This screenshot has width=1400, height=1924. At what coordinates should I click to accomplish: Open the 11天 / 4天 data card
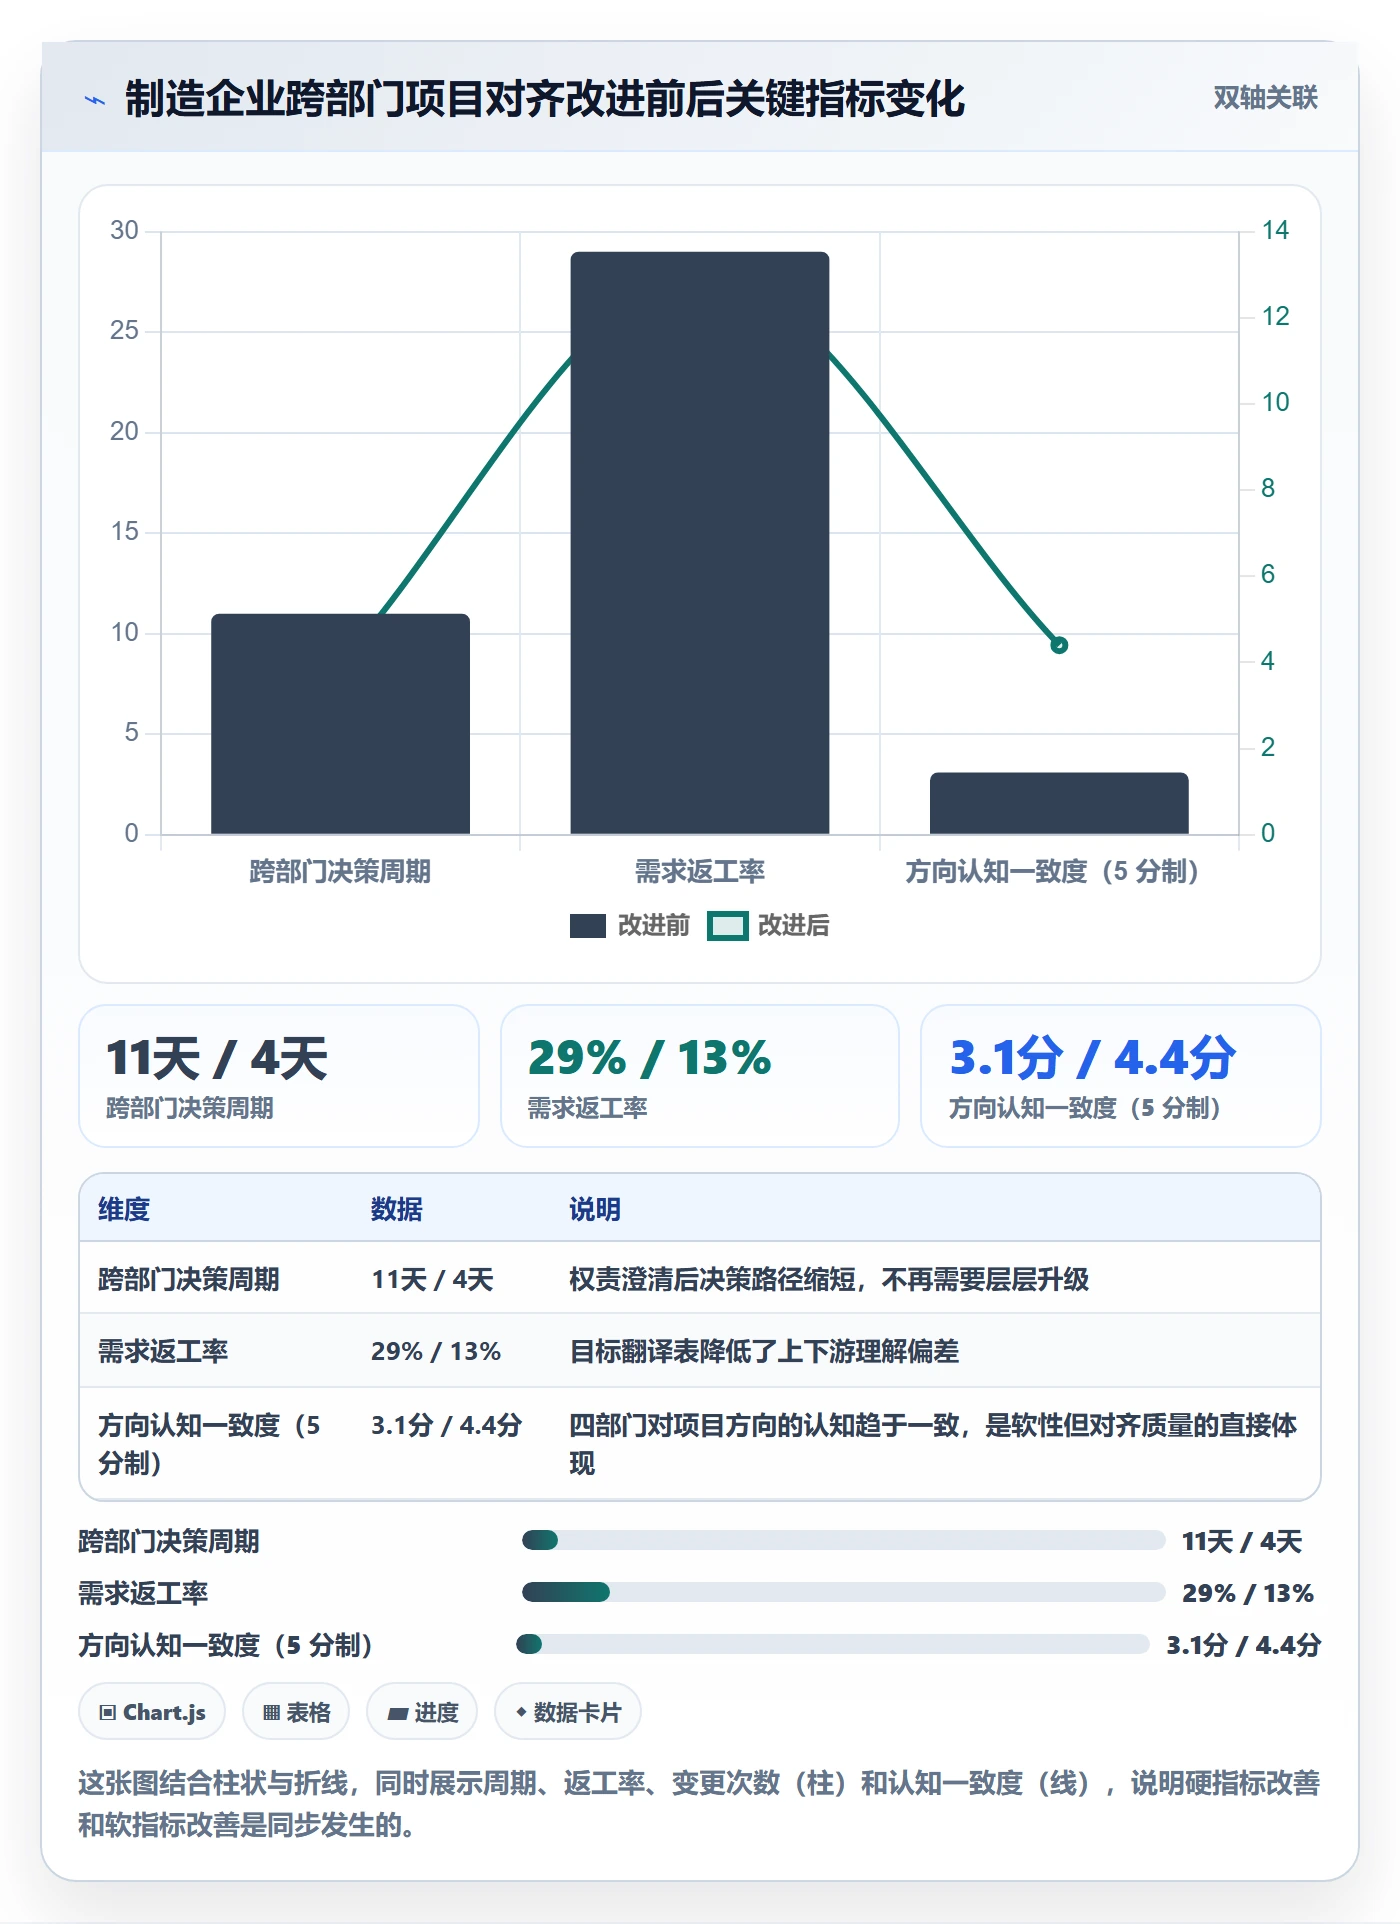(x=279, y=1076)
